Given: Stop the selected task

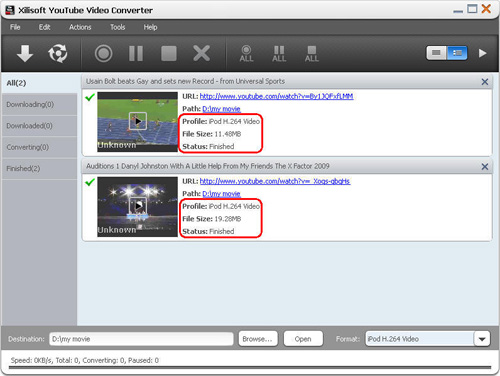Looking at the screenshot, I should [x=169, y=53].
